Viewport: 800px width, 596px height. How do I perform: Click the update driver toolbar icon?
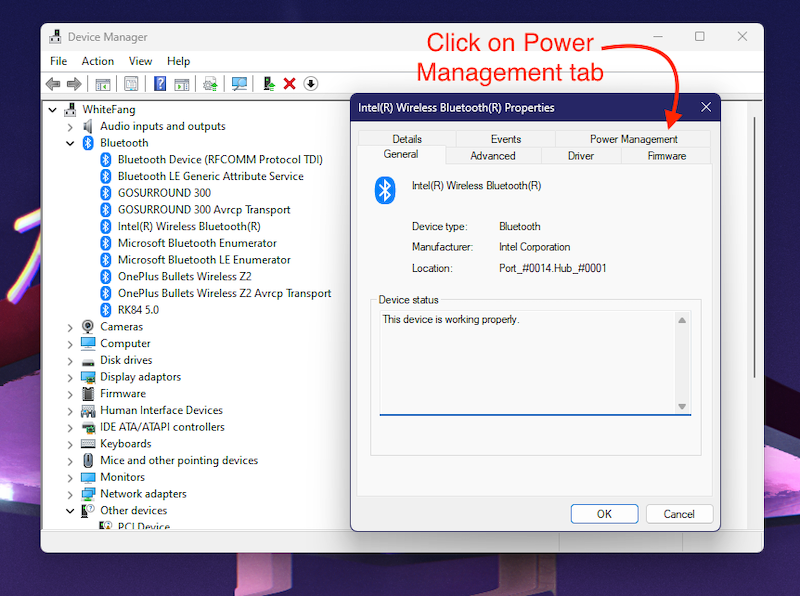point(209,84)
